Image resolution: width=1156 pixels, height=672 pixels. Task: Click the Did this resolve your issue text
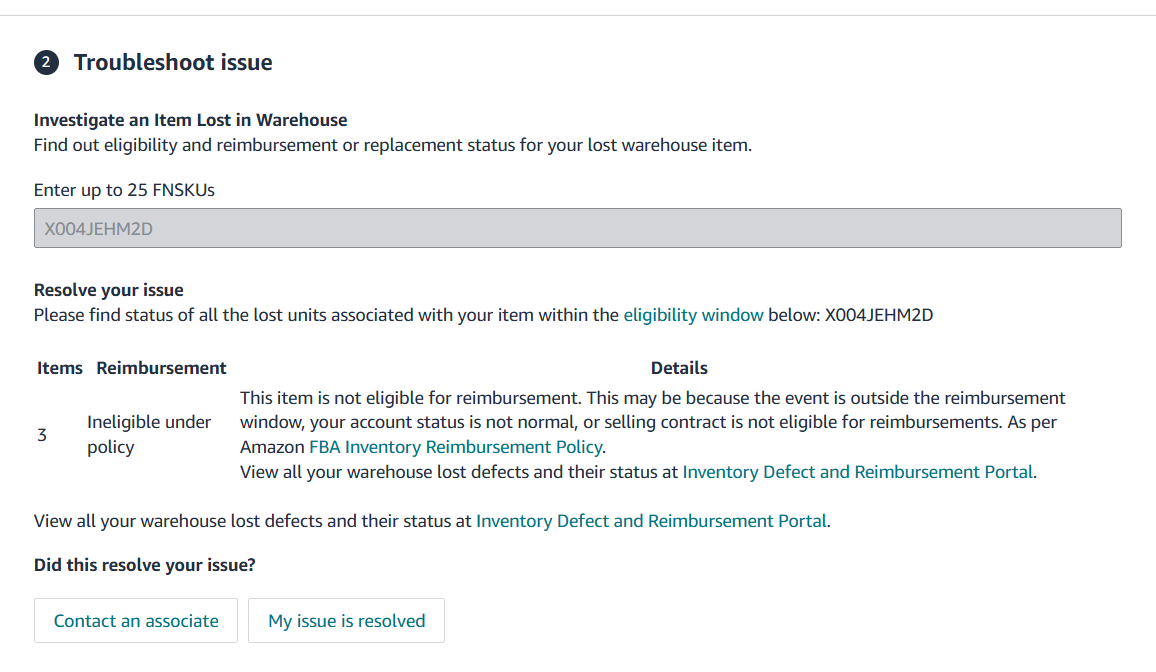coord(144,565)
